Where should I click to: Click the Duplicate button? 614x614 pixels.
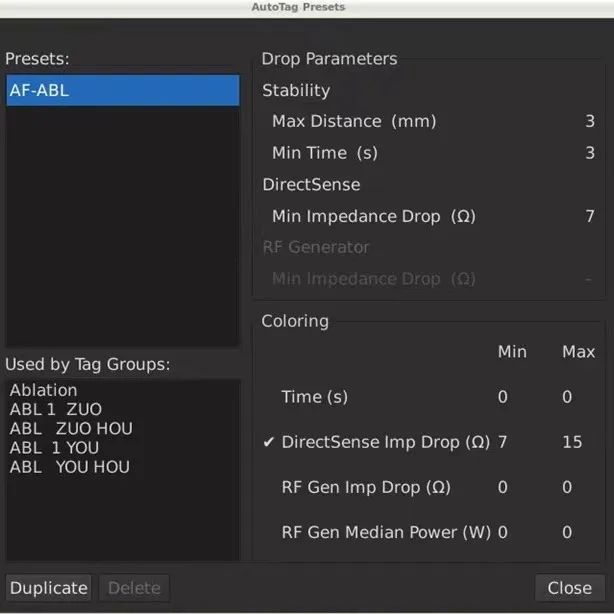(49, 588)
